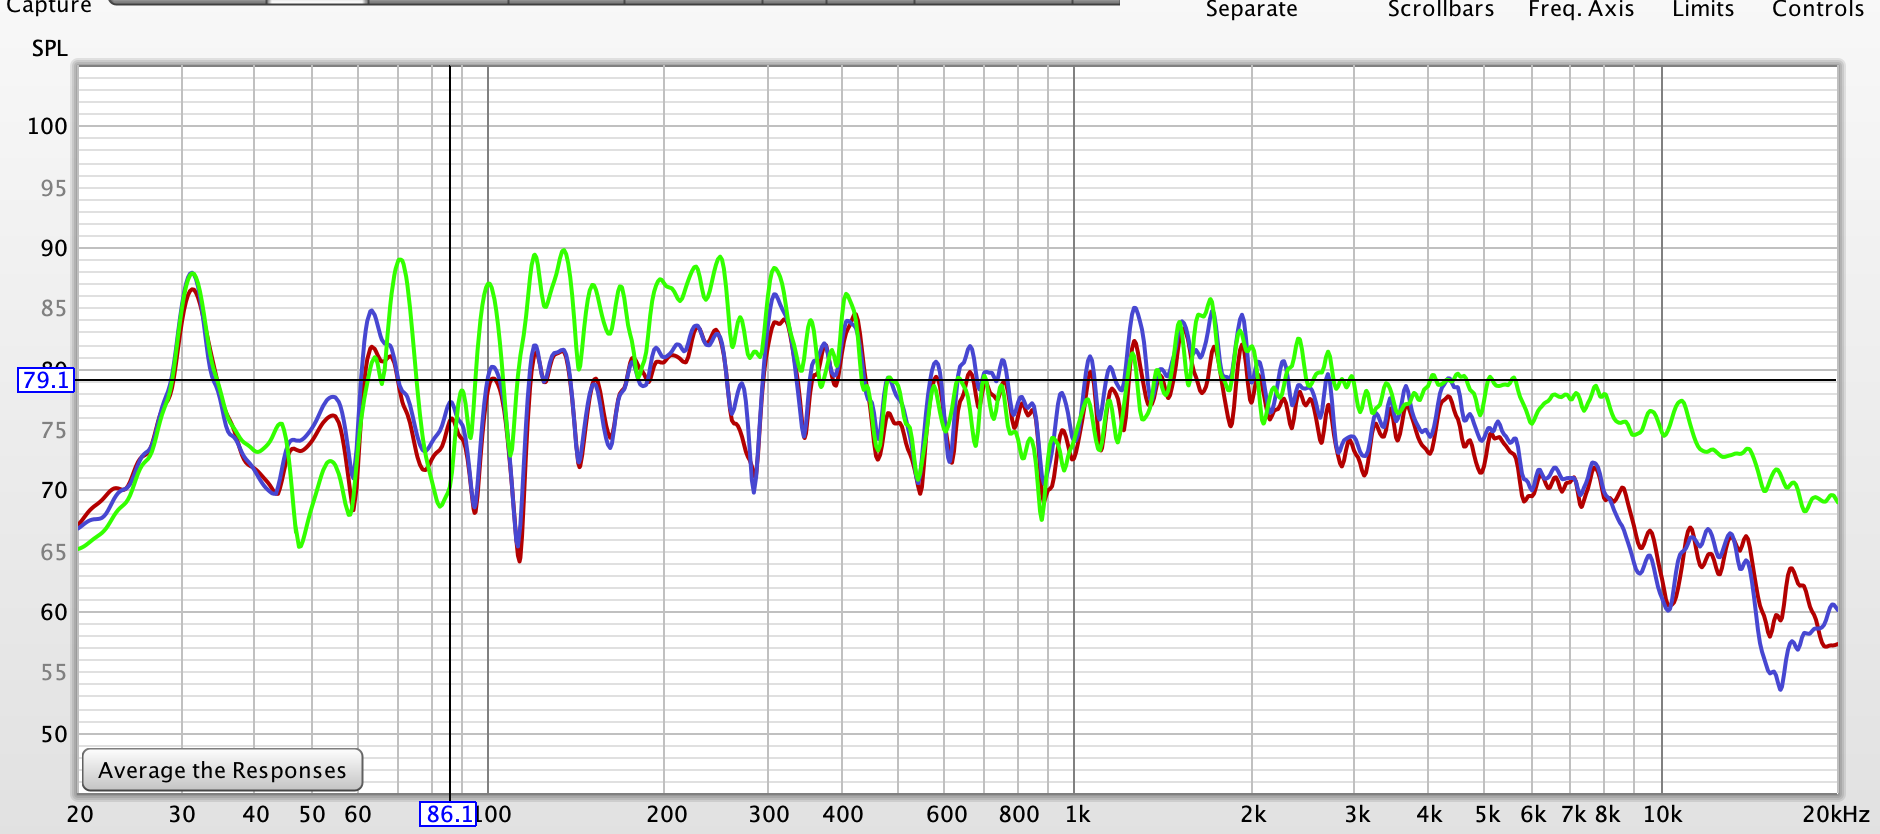Screen dimensions: 1880x834
Task: Click the Average the Responses button
Action: tap(222, 770)
